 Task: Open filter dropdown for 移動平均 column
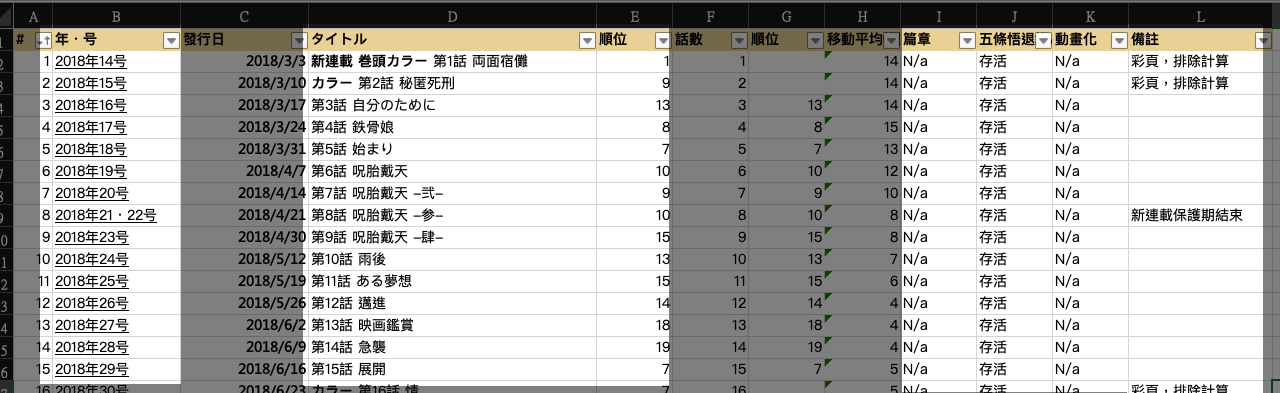(x=890, y=40)
